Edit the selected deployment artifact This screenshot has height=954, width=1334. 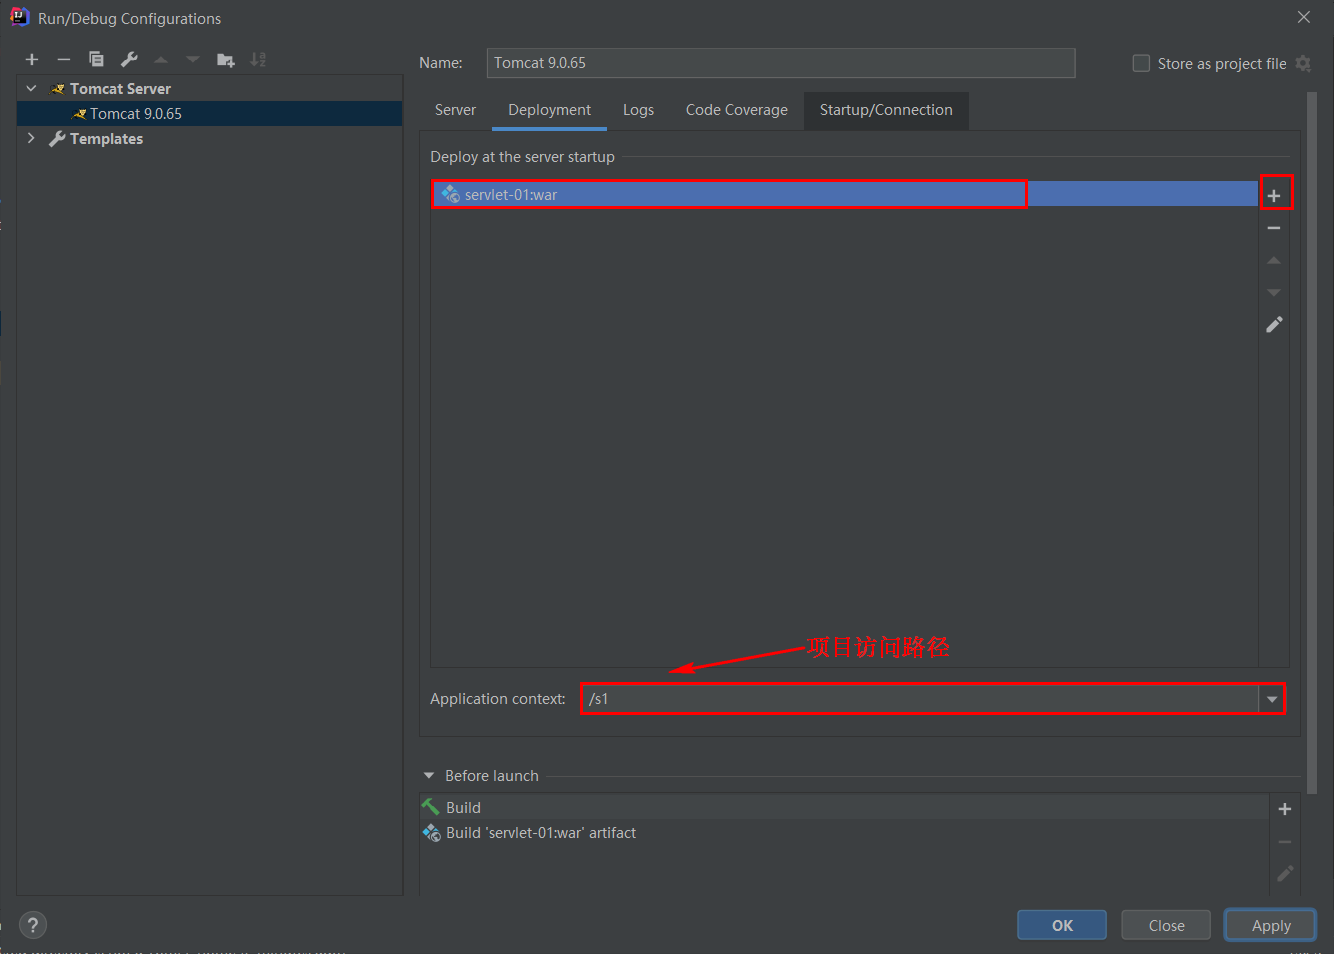coord(1274,325)
